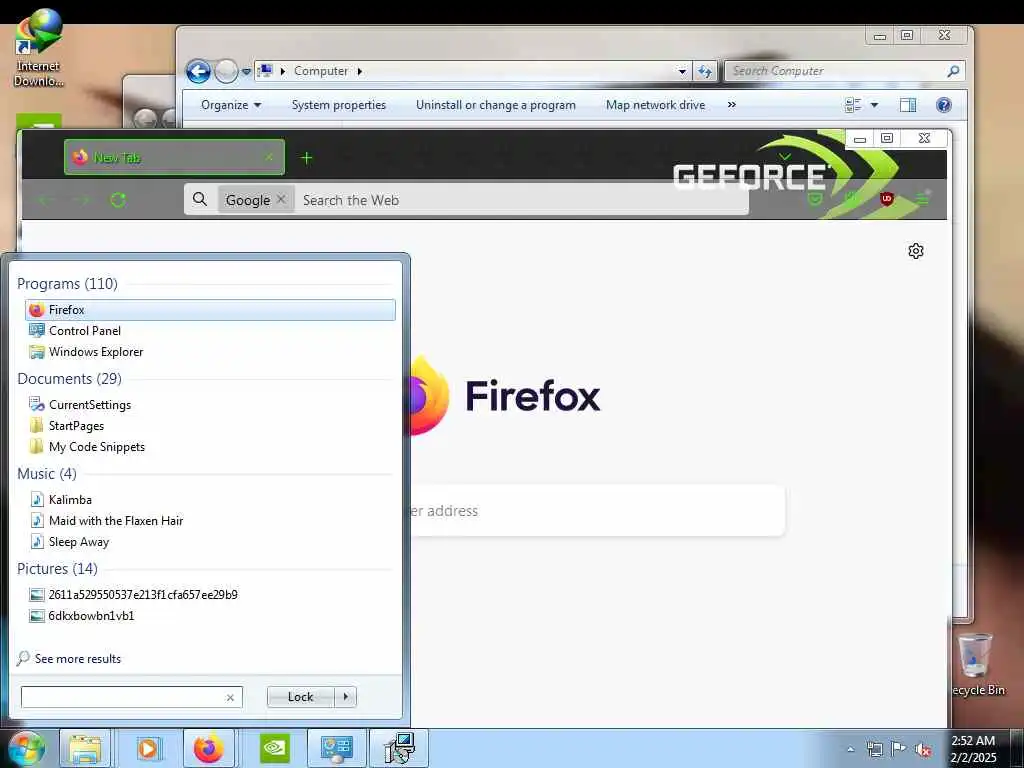Open Windows Media Player from taskbar

point(148,748)
